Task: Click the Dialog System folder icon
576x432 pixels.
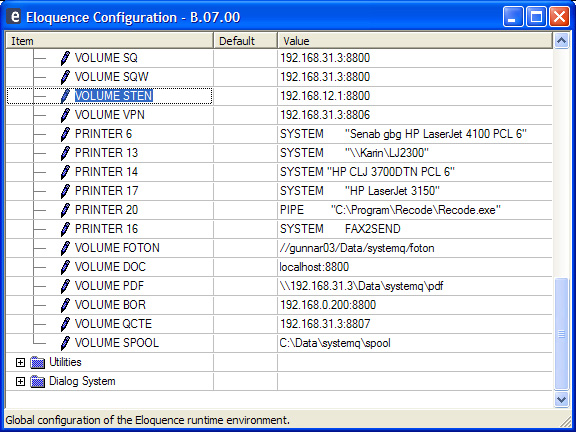Action: coord(37,382)
